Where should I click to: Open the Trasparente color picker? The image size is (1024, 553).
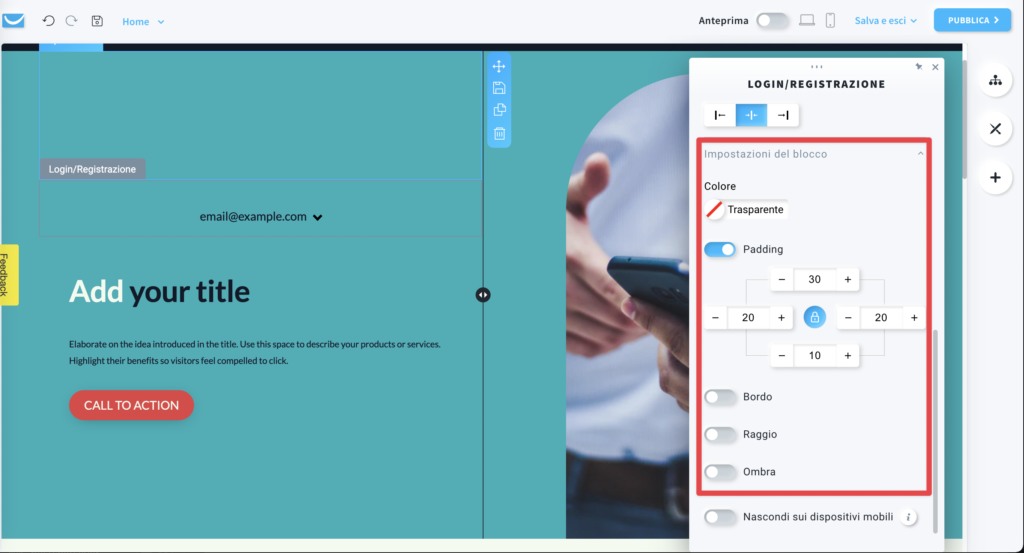pyautogui.click(x=745, y=210)
